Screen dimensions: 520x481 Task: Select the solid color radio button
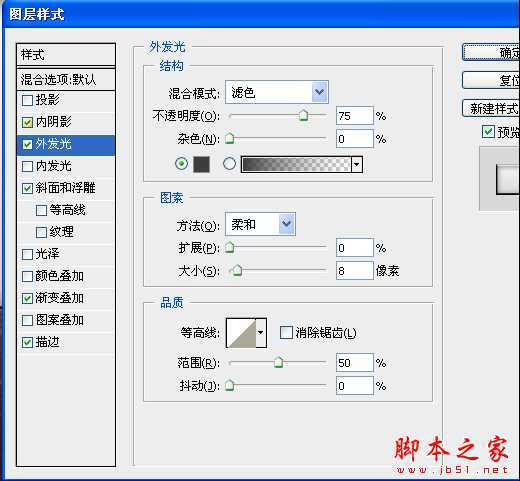(x=181, y=164)
